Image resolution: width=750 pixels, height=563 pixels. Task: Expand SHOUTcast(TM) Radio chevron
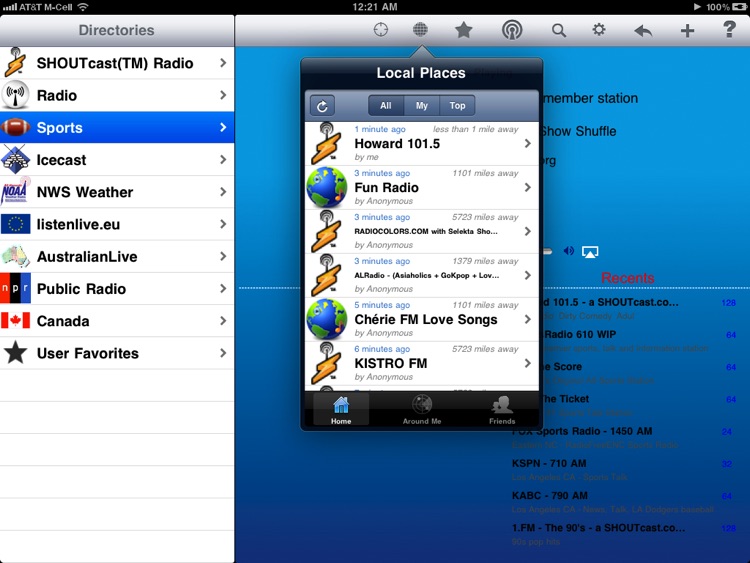pyautogui.click(x=223, y=63)
